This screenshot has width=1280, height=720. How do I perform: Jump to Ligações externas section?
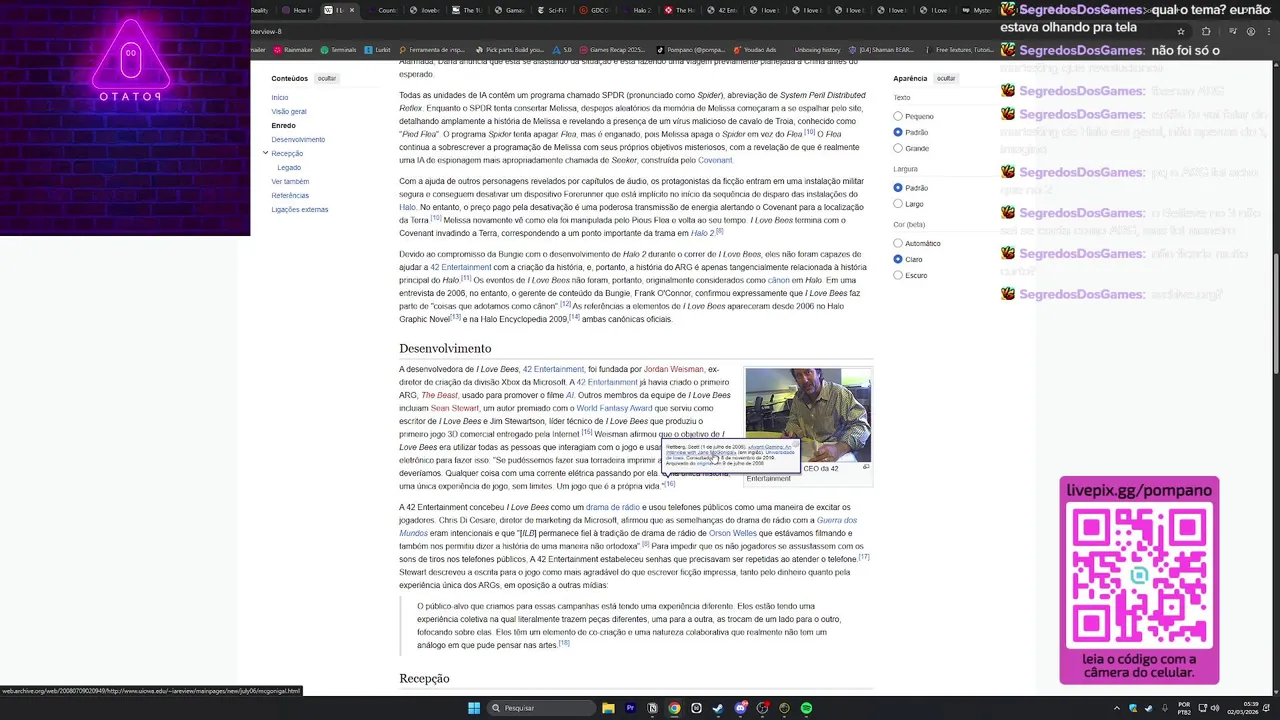[x=300, y=210]
